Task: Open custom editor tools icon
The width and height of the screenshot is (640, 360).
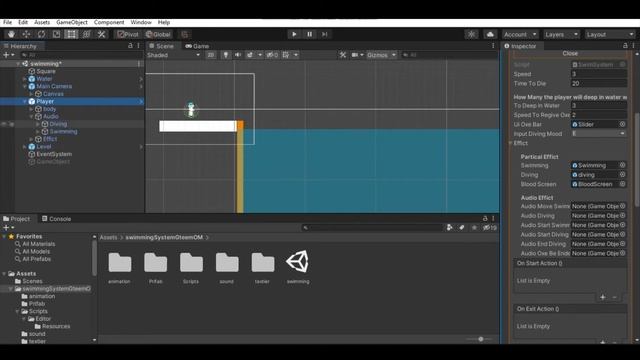Action: (x=101, y=34)
